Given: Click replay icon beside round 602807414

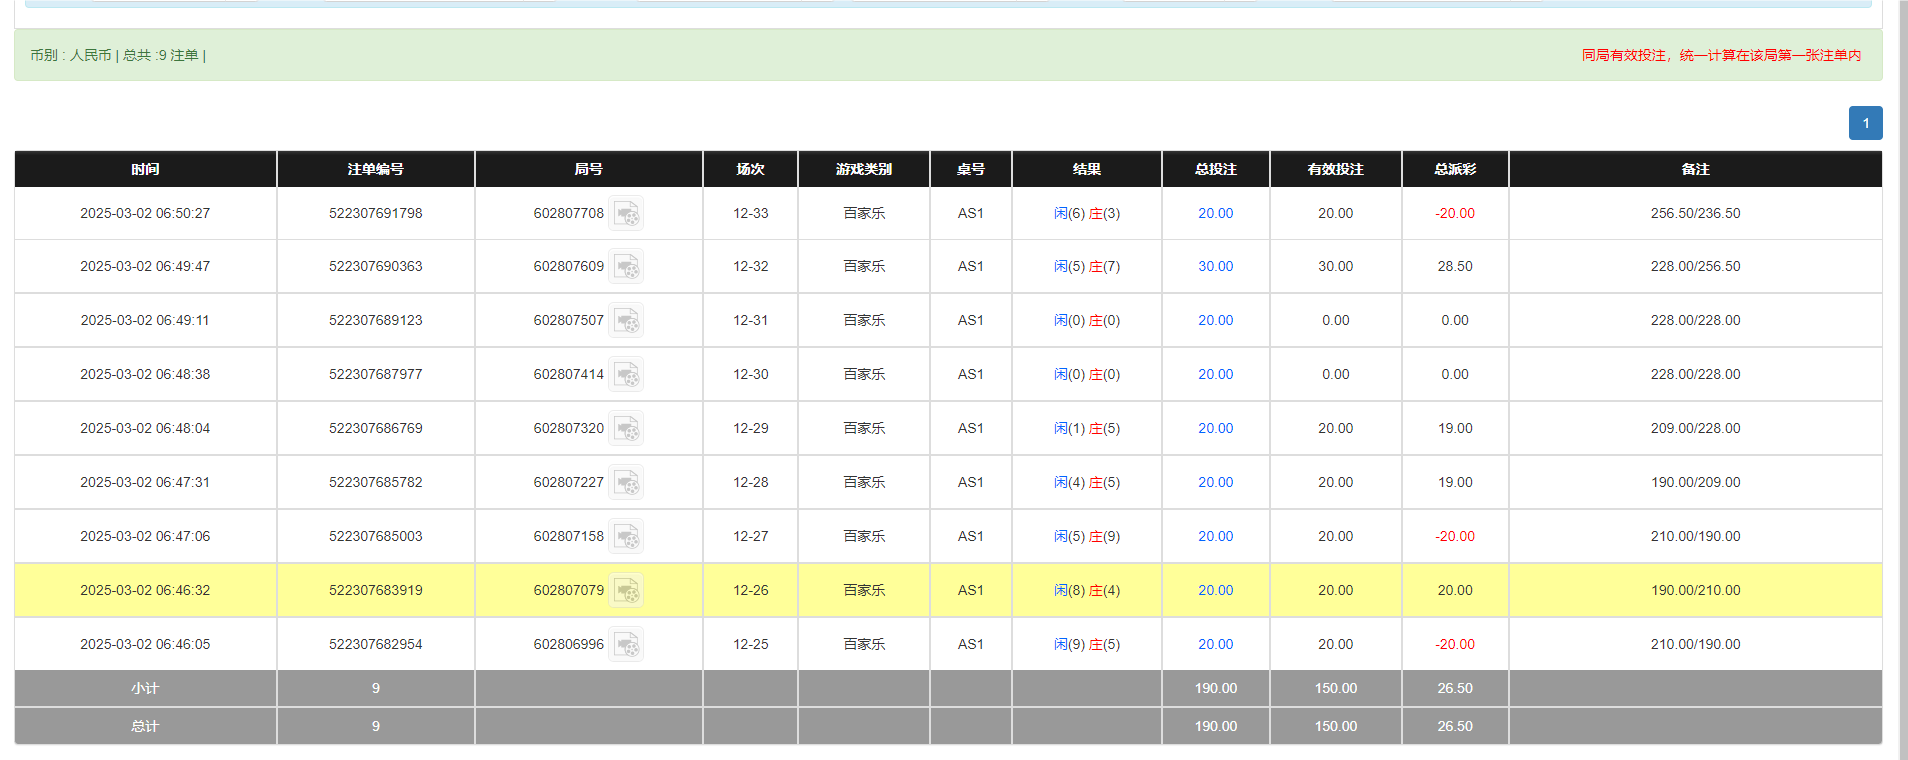Looking at the screenshot, I should coord(626,375).
